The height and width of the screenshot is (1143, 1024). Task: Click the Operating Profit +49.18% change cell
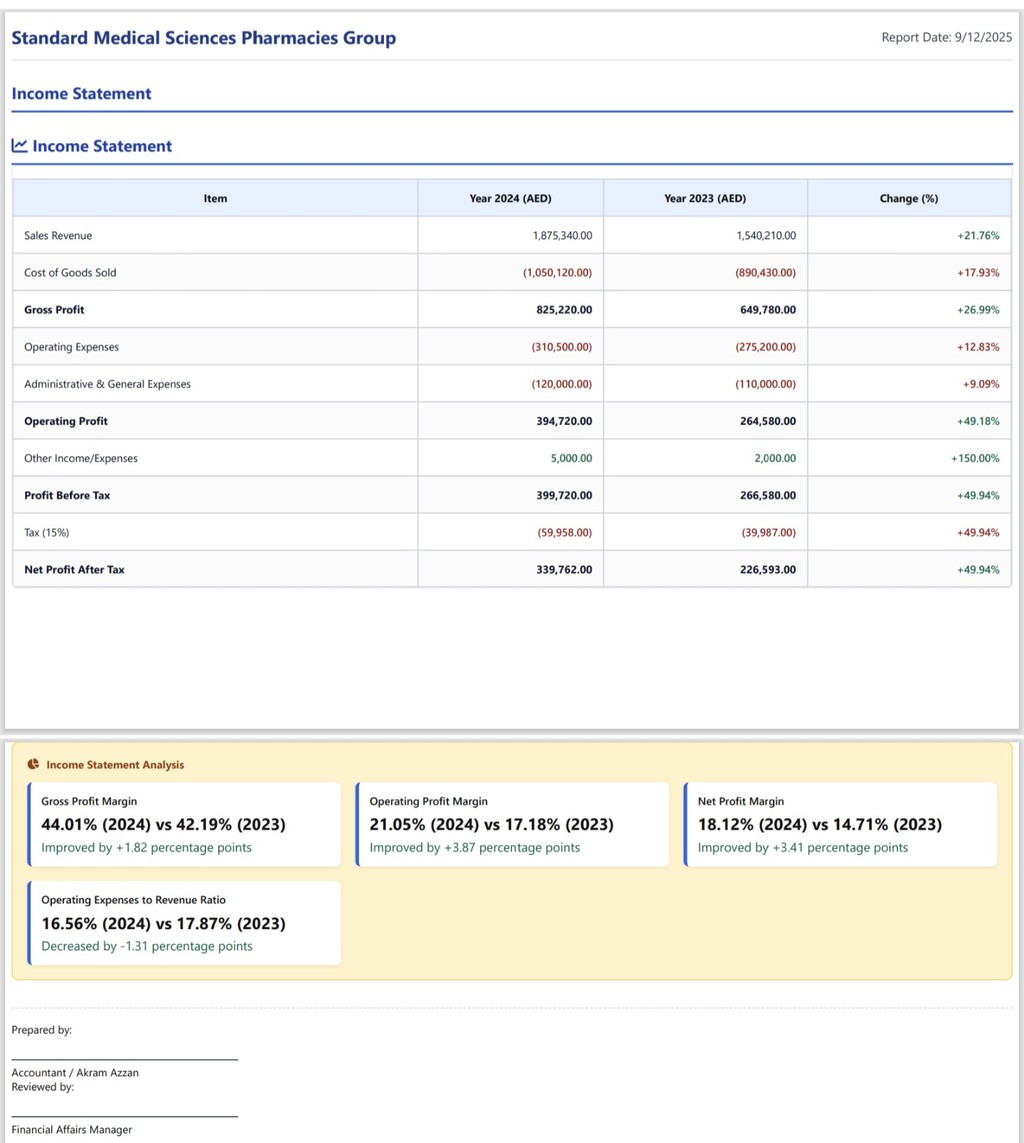click(x=977, y=421)
